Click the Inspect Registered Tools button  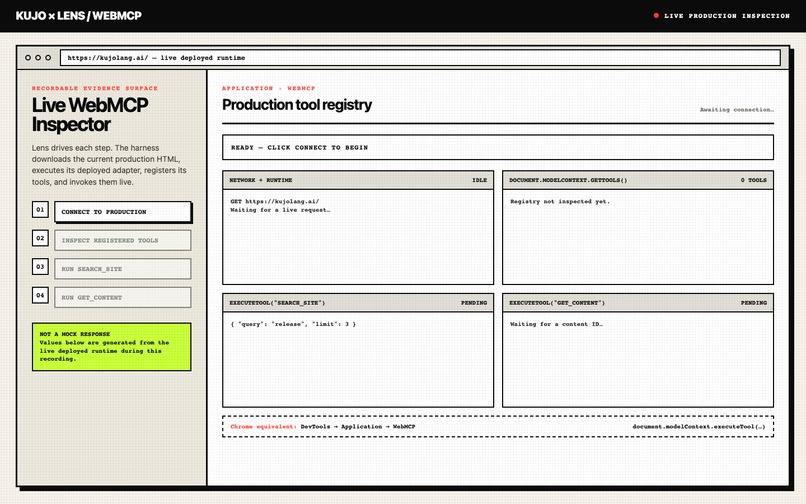click(x=123, y=240)
